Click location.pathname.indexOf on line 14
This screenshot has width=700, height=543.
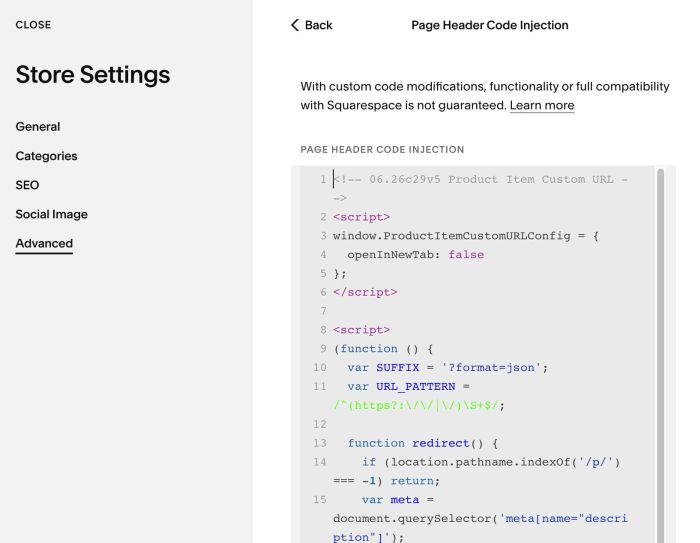pyautogui.click(x=480, y=462)
